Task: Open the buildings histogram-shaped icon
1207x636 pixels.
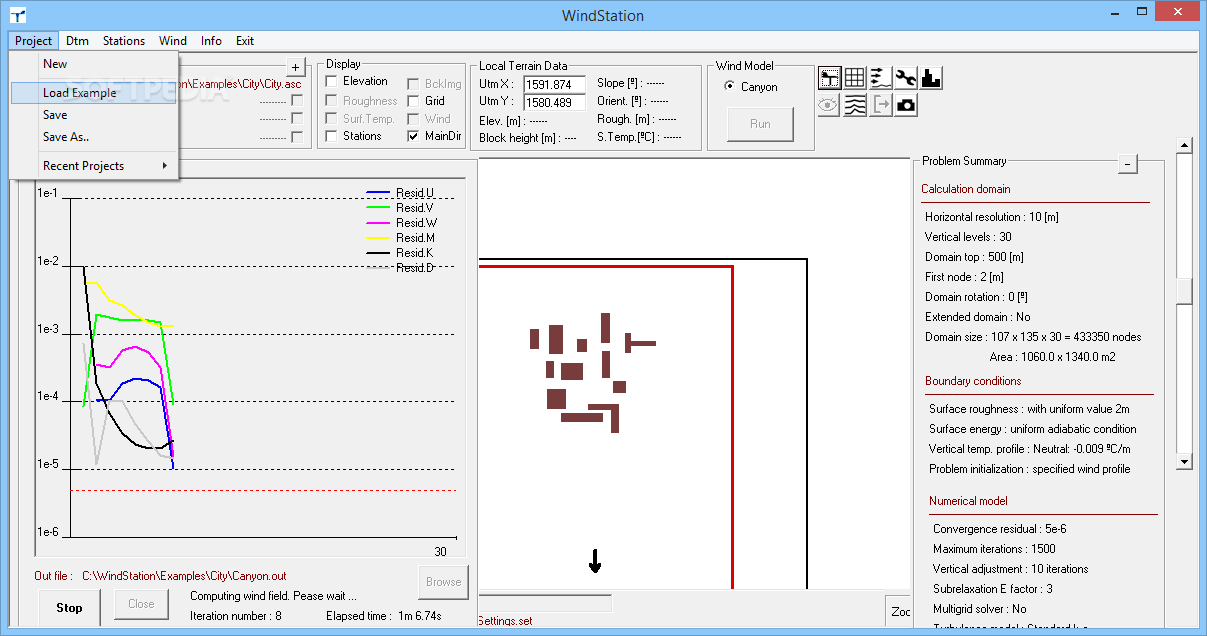Action: (931, 78)
